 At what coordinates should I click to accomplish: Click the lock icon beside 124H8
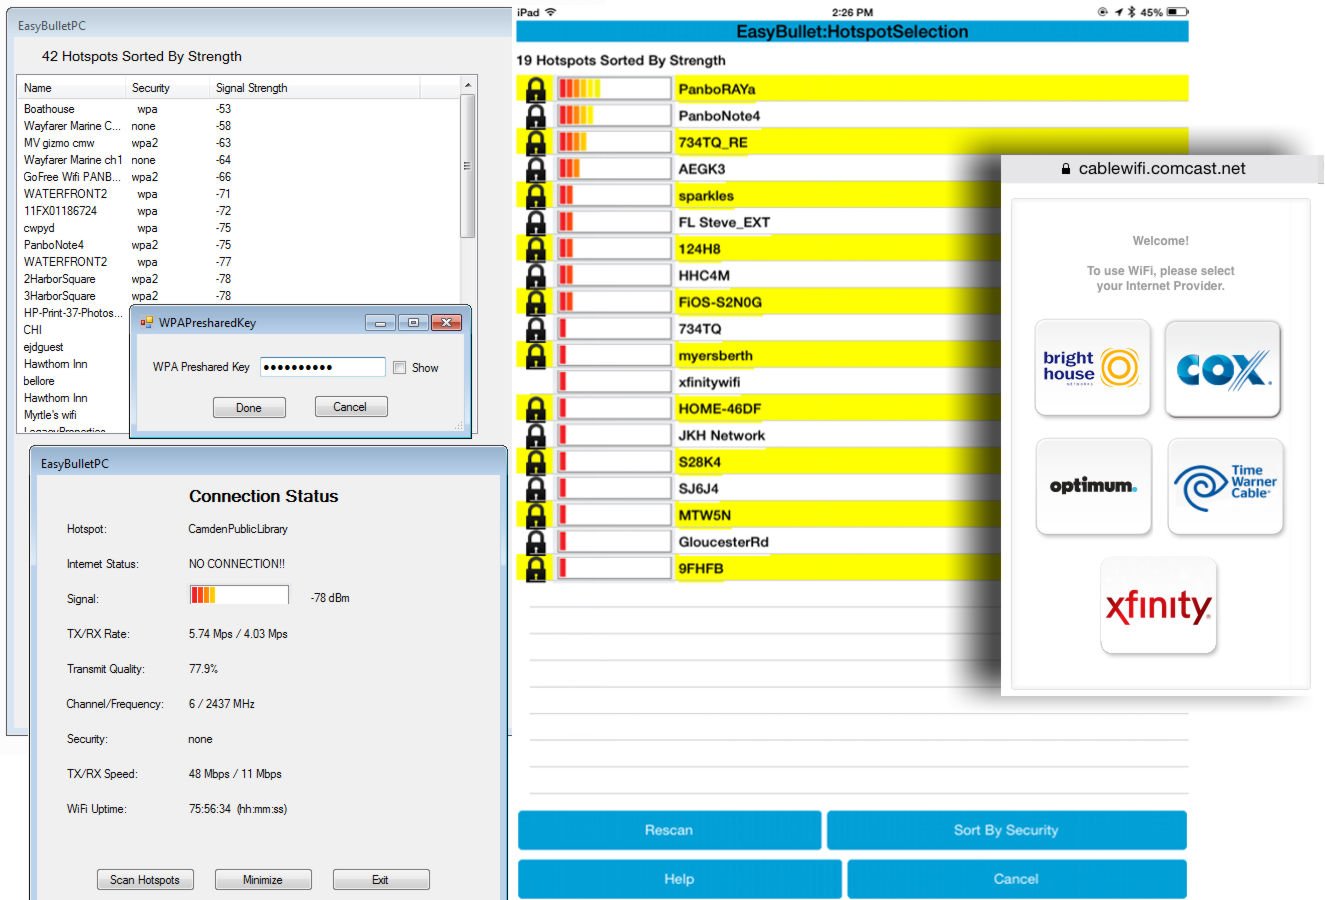[536, 249]
